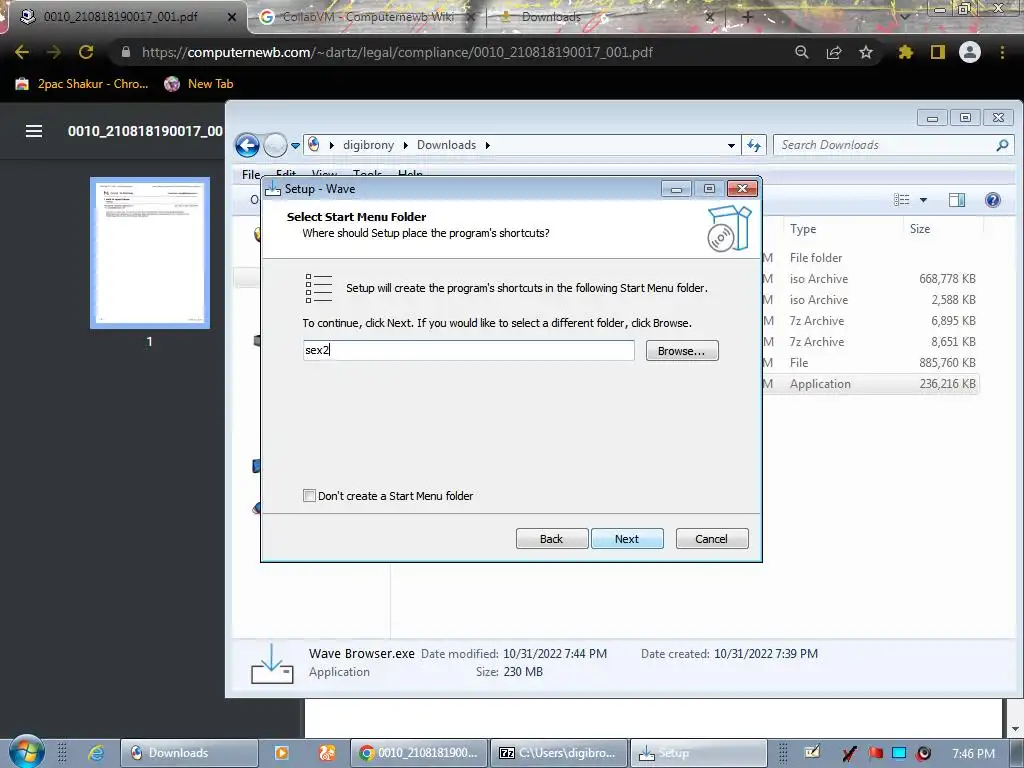Open New Tab bookmark
1024x768 pixels.
click(x=199, y=84)
